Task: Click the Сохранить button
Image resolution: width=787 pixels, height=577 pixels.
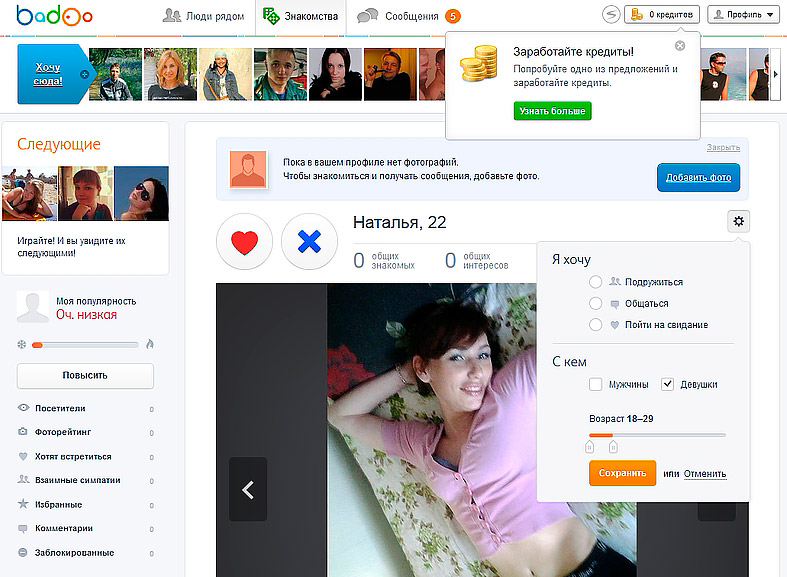Action: (622, 473)
